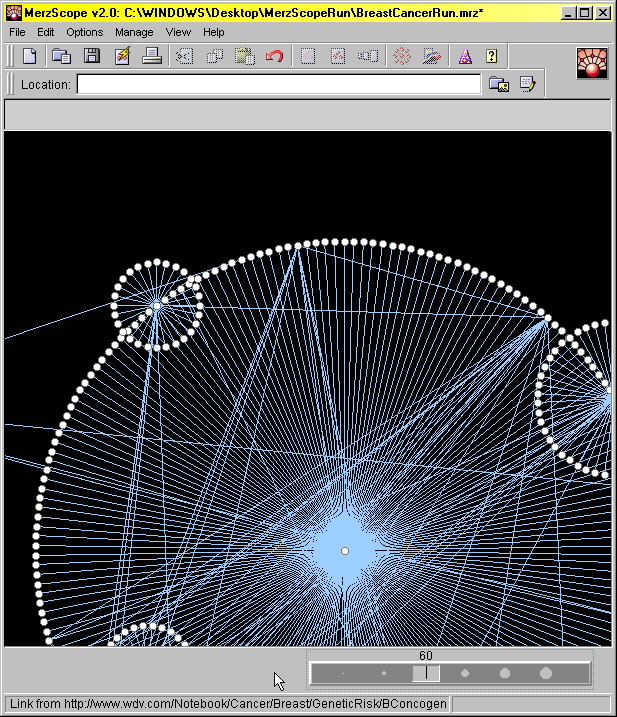Open the Edit menu
This screenshot has width=617, height=717.
point(46,32)
